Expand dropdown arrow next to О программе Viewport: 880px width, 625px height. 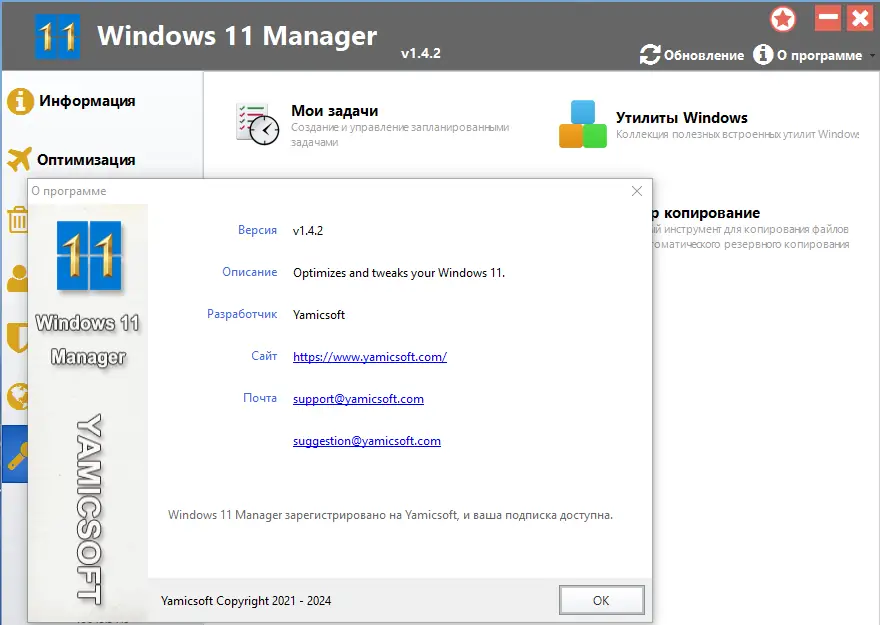[x=872, y=56]
